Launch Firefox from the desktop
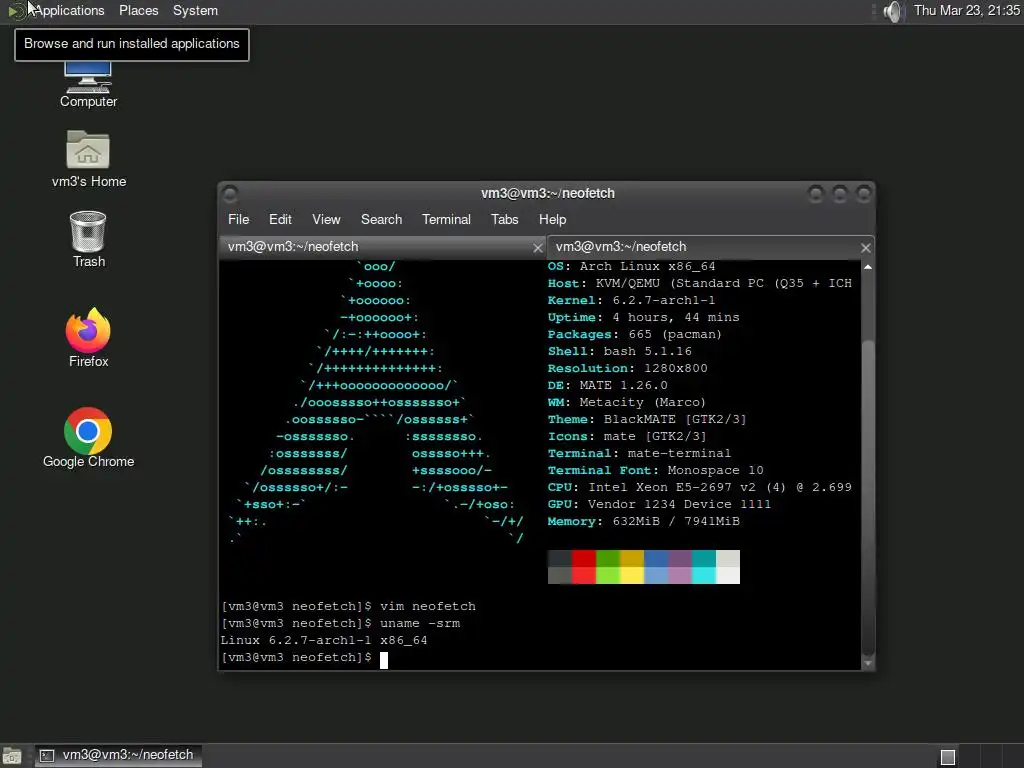This screenshot has height=768, width=1024. point(88,338)
